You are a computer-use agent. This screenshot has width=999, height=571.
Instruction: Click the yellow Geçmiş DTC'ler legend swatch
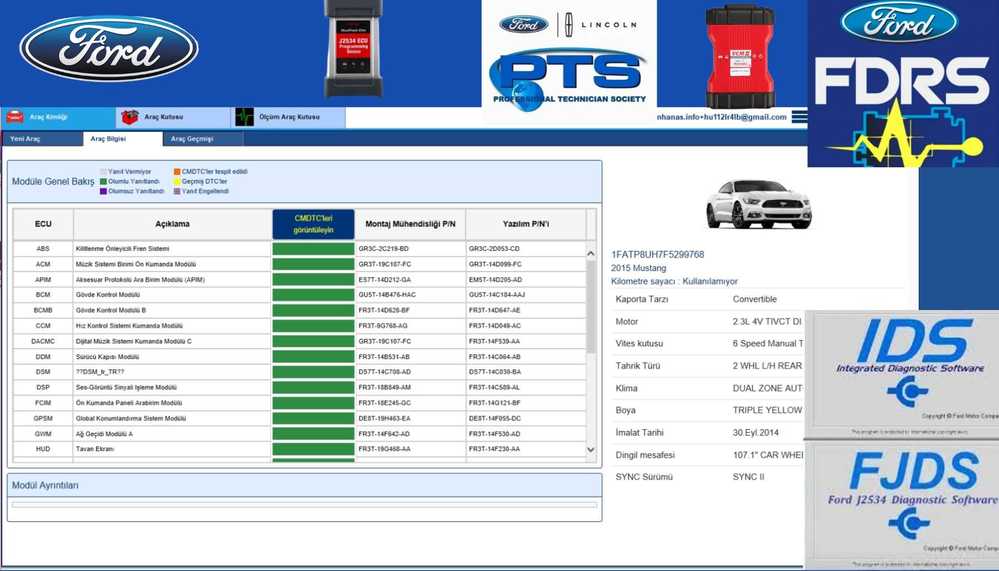[x=177, y=182]
